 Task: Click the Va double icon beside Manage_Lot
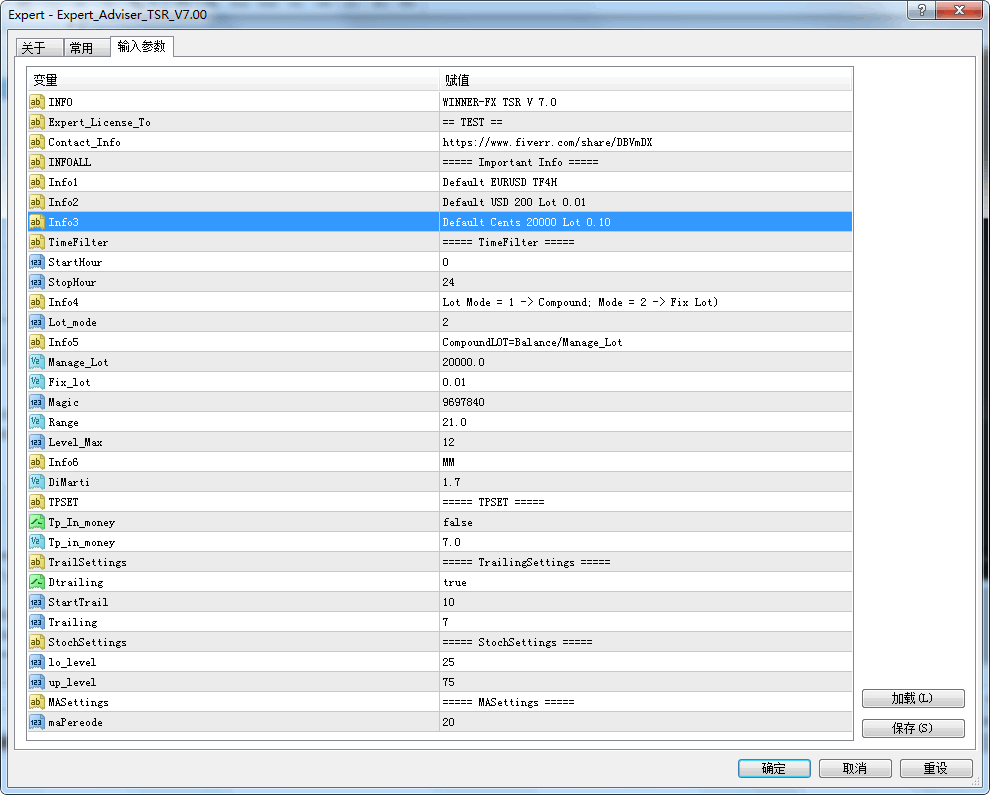(x=35, y=362)
